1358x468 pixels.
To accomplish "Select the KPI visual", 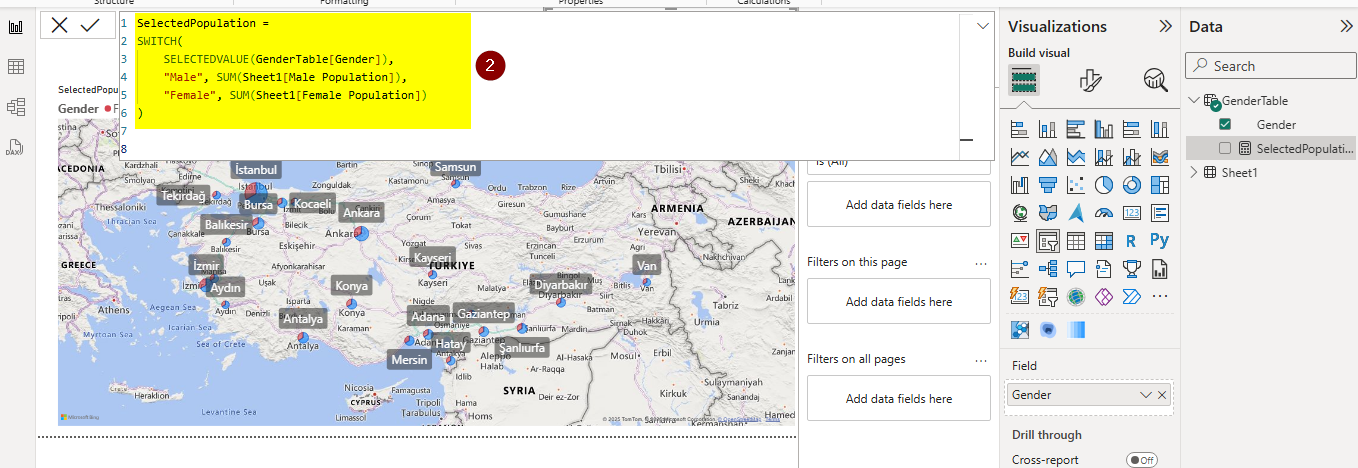I will coord(1020,241).
